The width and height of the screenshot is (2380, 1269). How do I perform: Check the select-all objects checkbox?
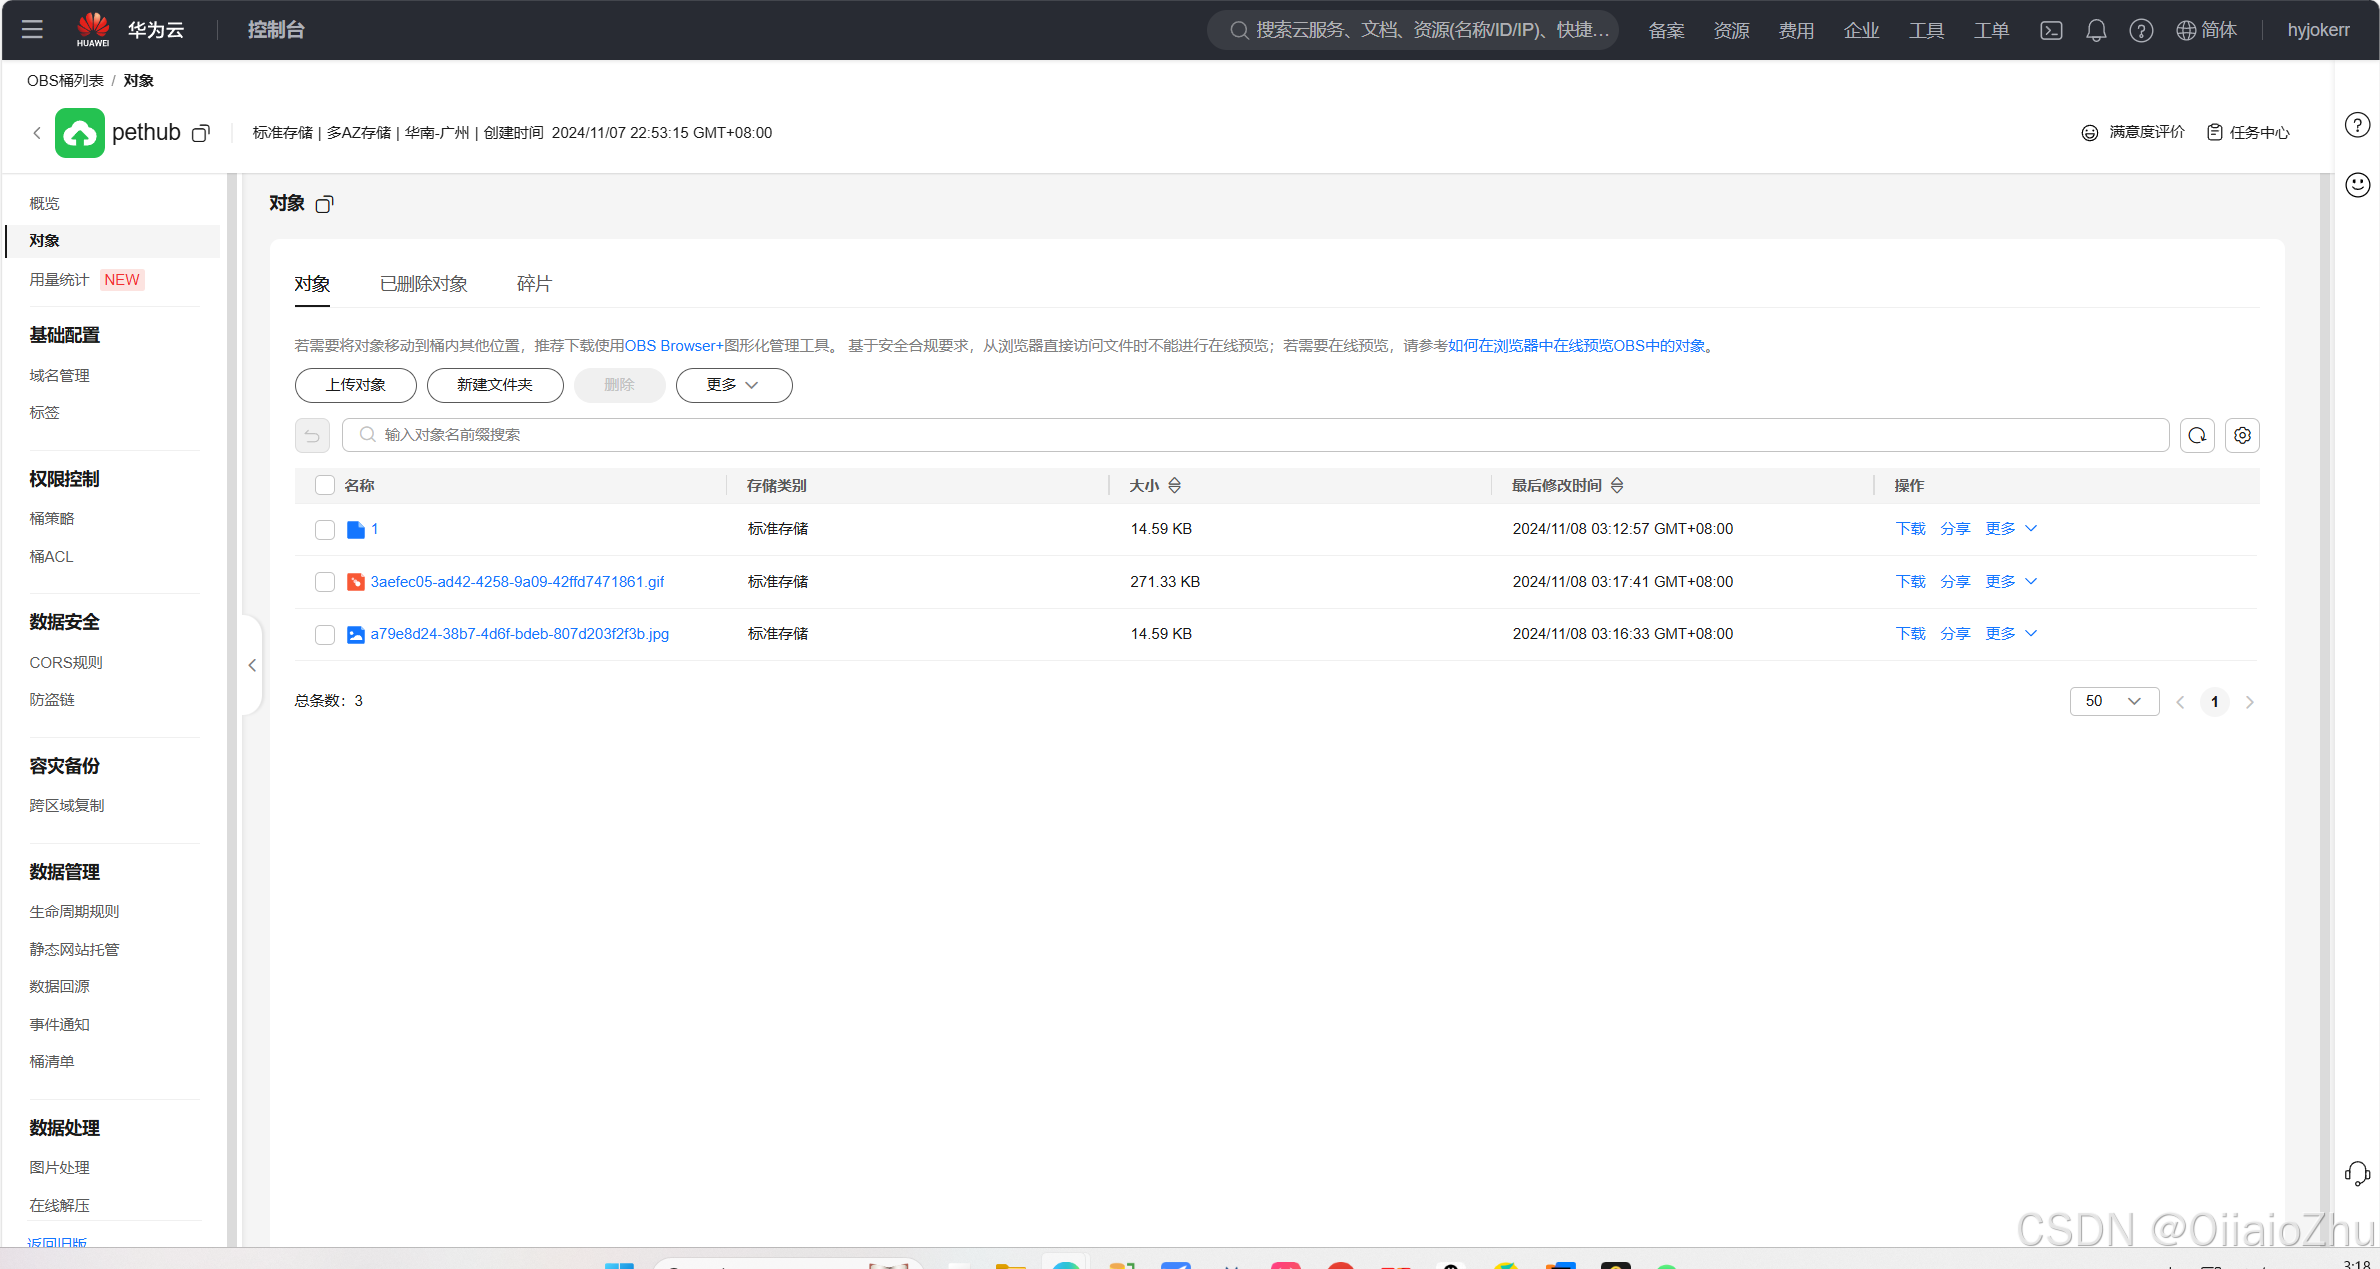tap(324, 485)
